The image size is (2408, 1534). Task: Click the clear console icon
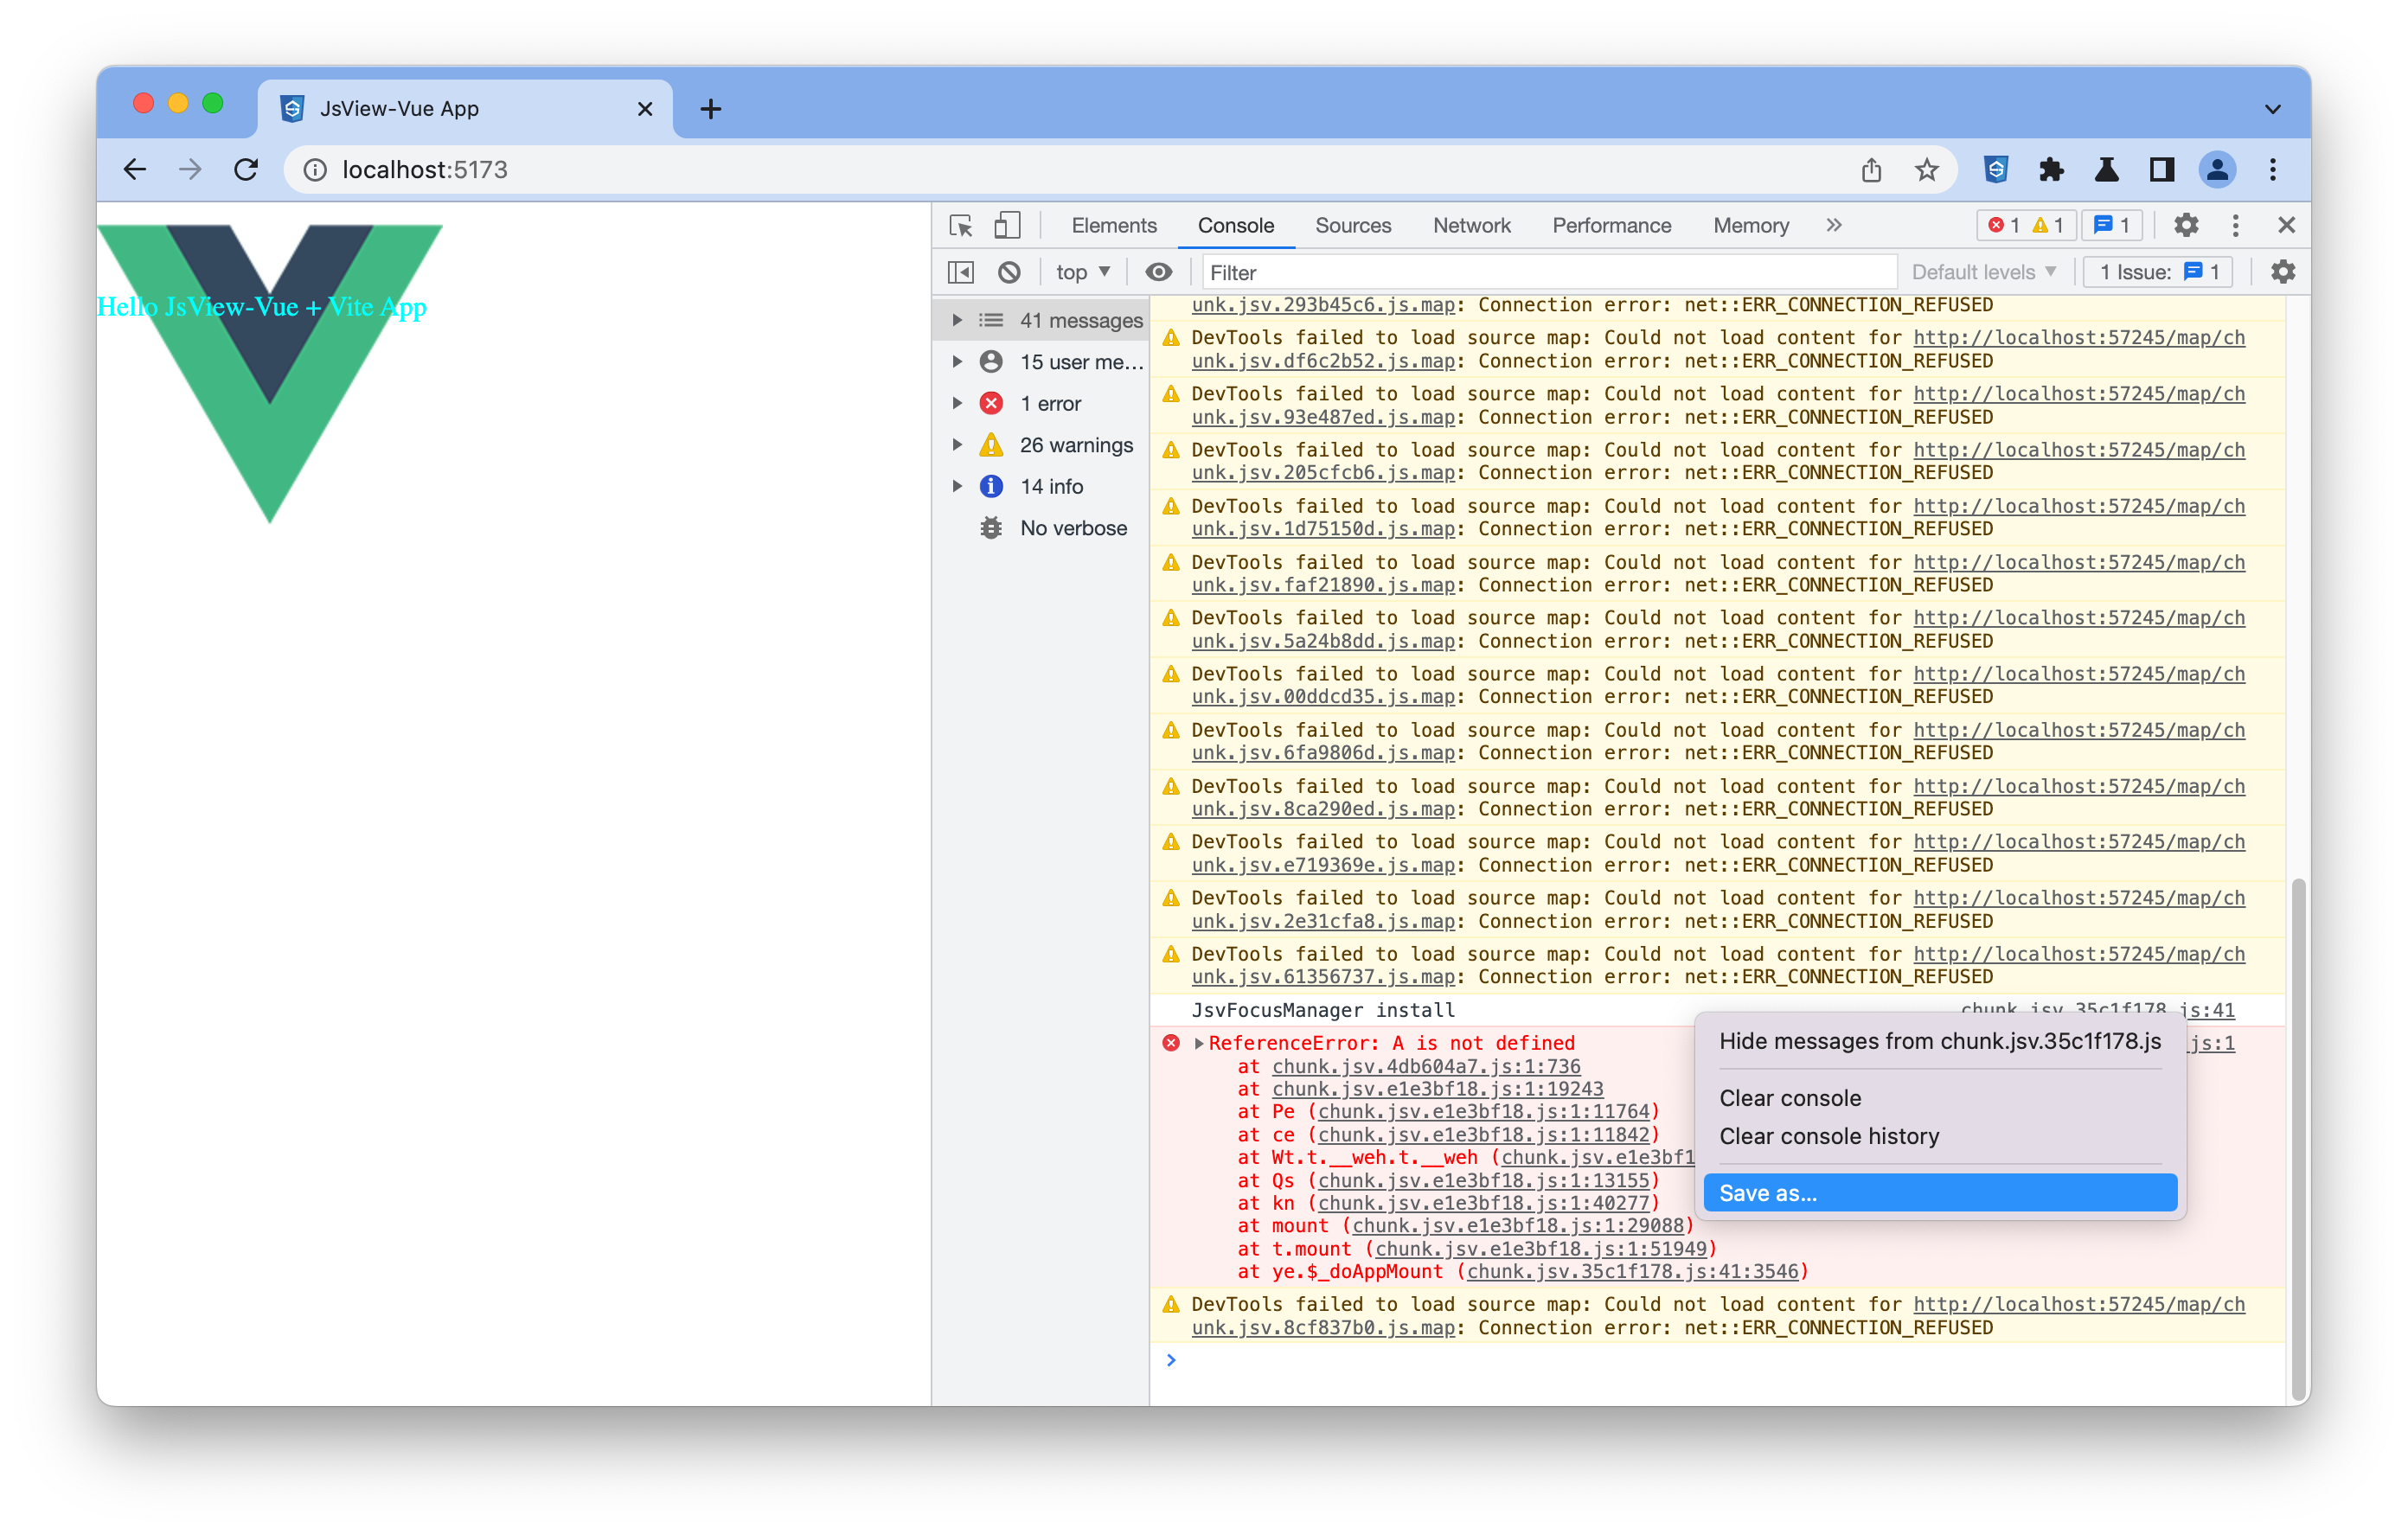coord(1009,272)
